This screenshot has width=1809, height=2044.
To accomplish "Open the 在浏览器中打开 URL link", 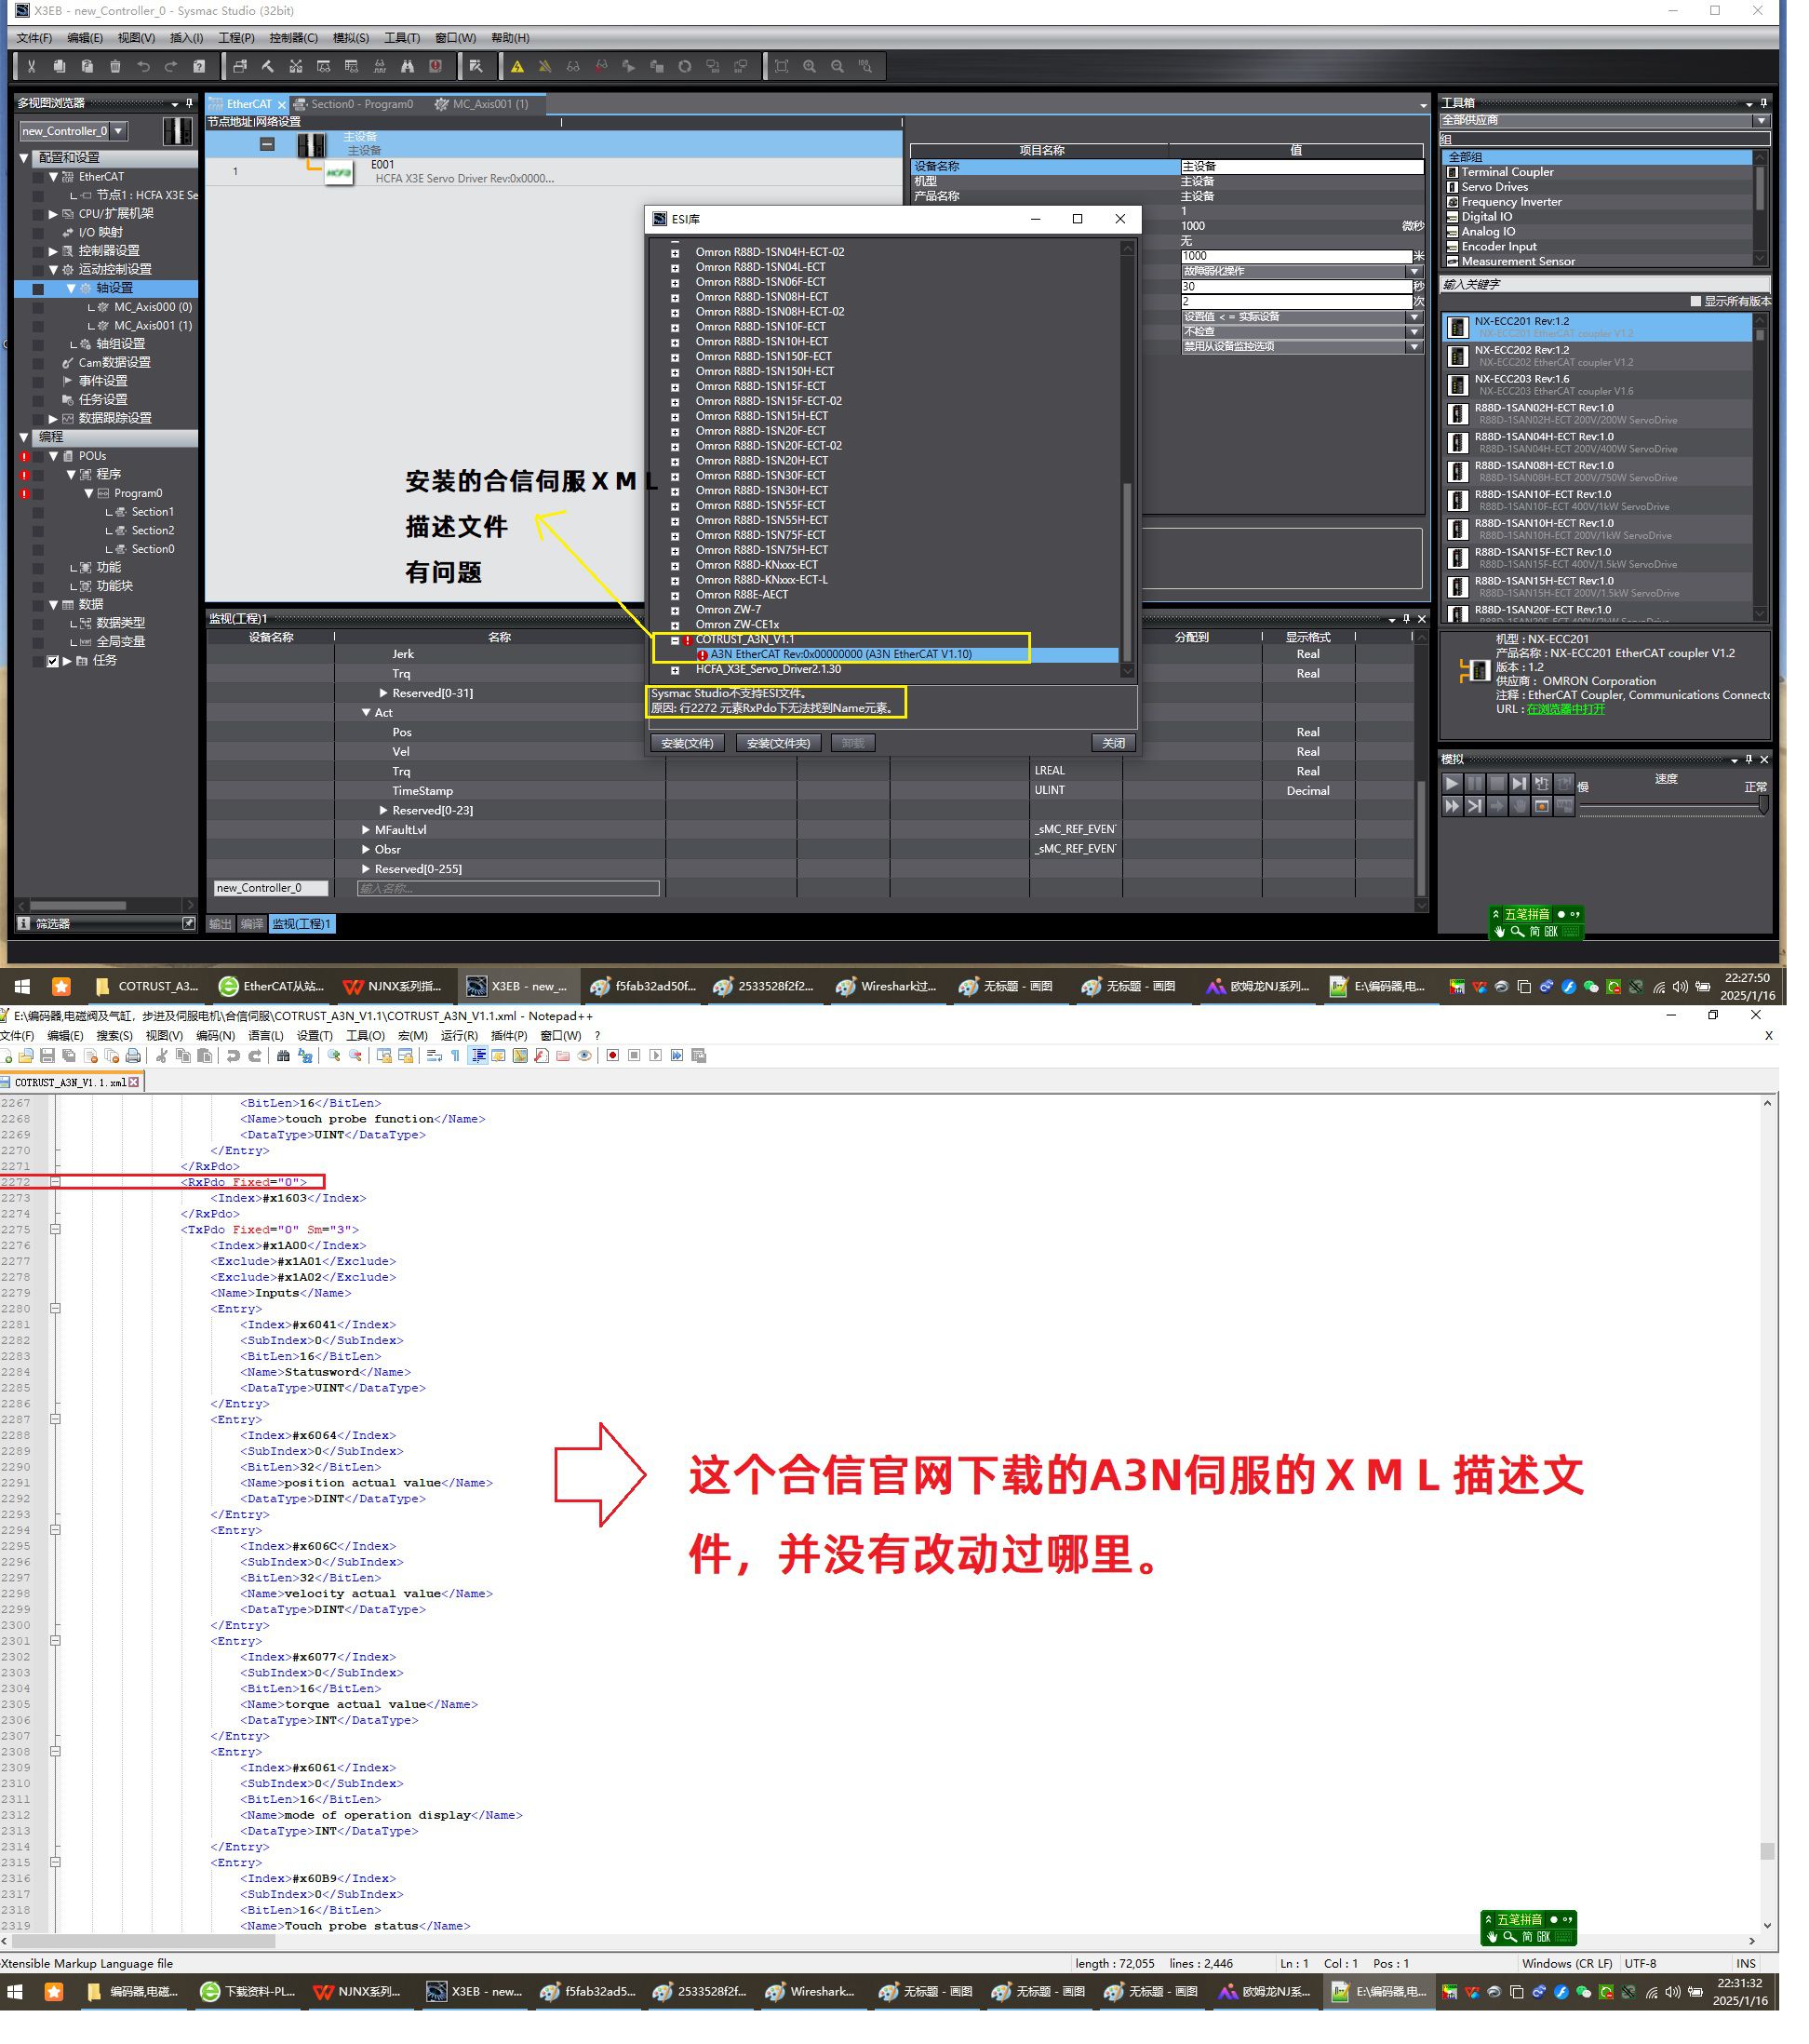I will (x=1565, y=709).
